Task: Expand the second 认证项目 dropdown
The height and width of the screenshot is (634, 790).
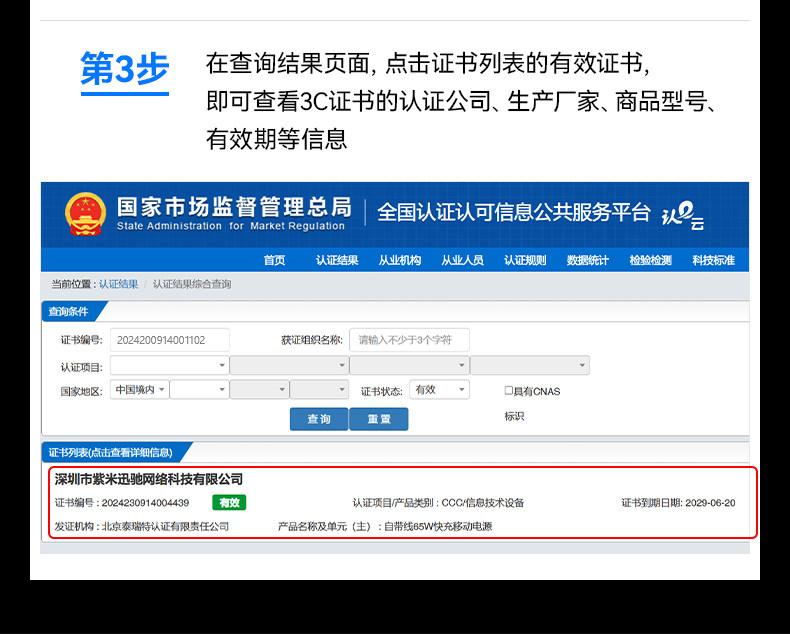Action: click(289, 365)
